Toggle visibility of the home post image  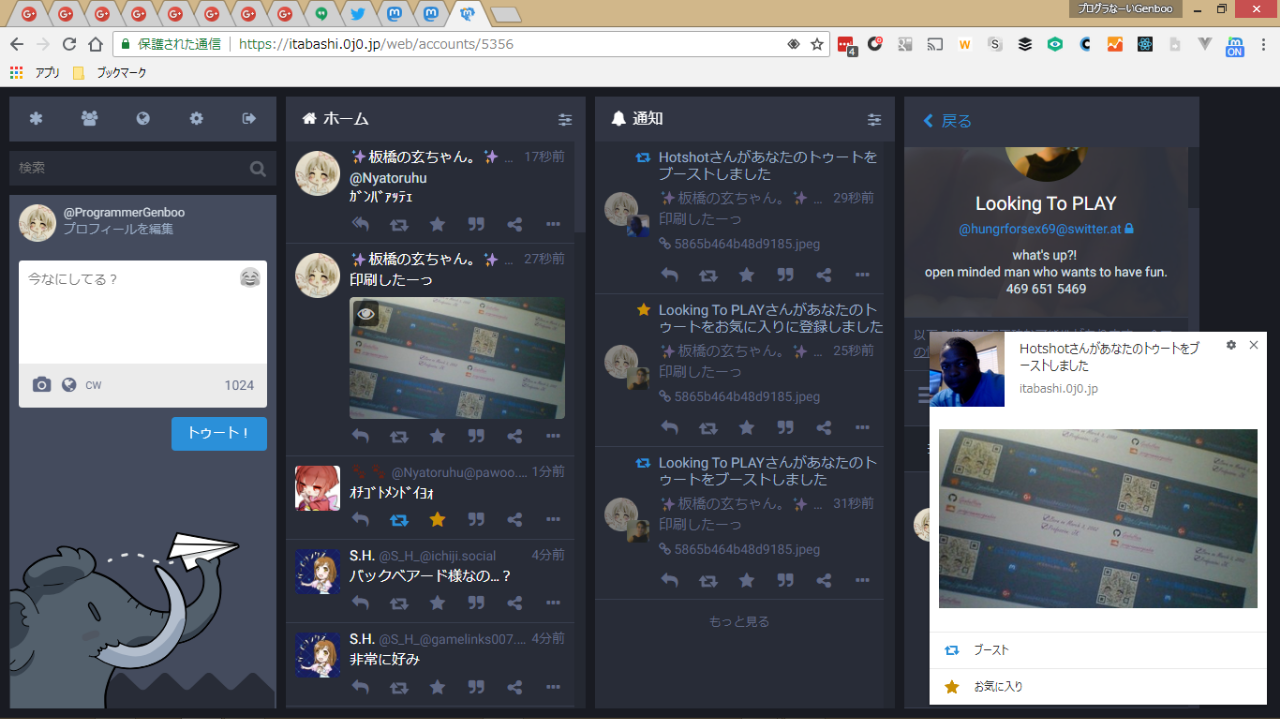tap(366, 314)
